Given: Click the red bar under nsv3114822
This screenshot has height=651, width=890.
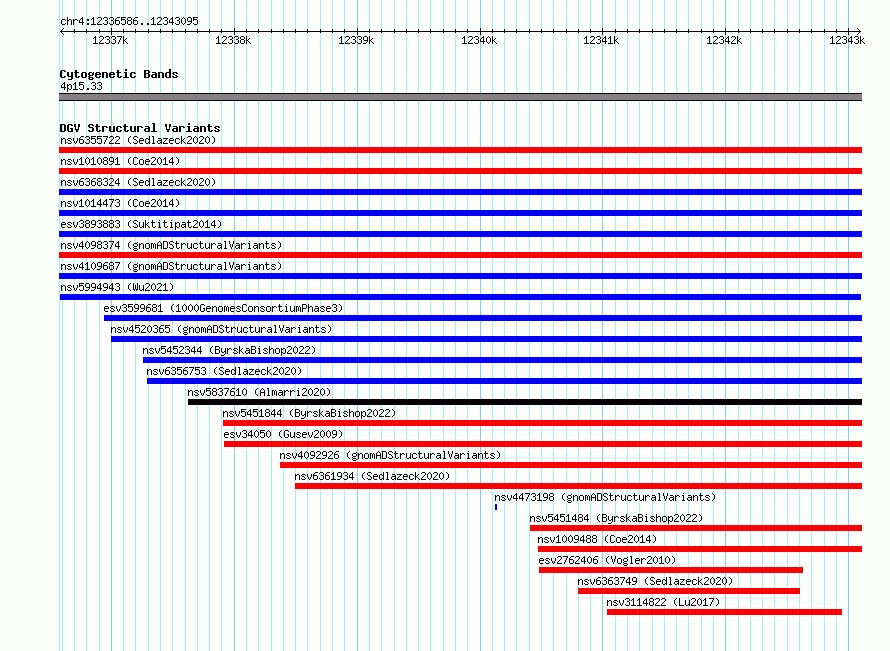Looking at the screenshot, I should (x=724, y=612).
